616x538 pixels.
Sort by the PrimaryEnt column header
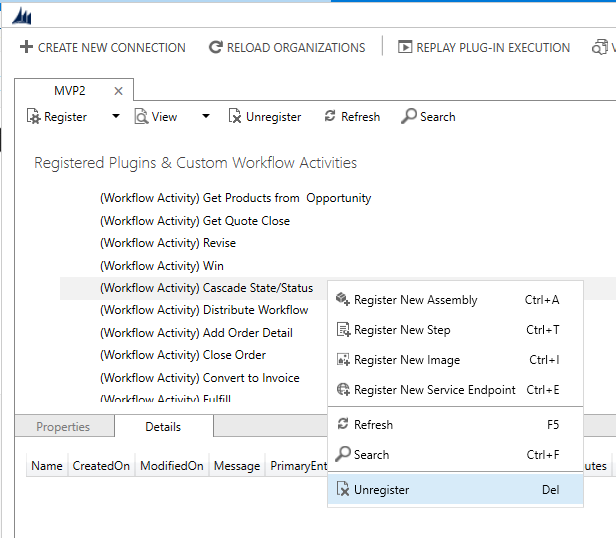pyautogui.click(x=297, y=466)
